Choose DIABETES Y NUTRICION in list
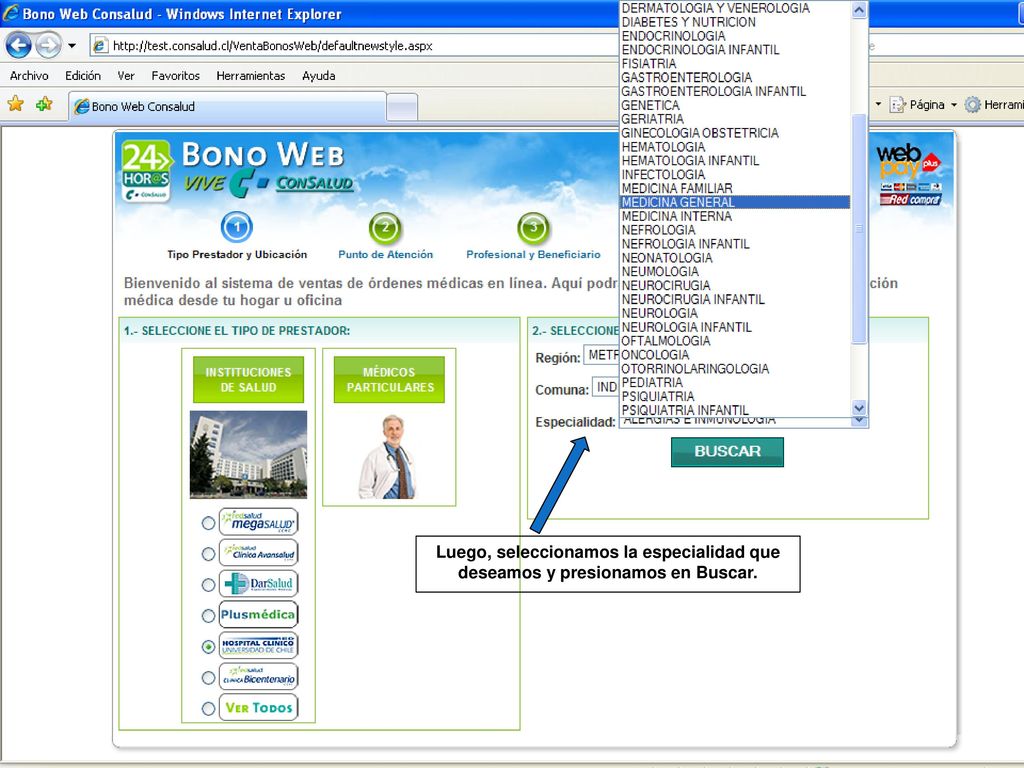The height and width of the screenshot is (768, 1024). point(735,22)
